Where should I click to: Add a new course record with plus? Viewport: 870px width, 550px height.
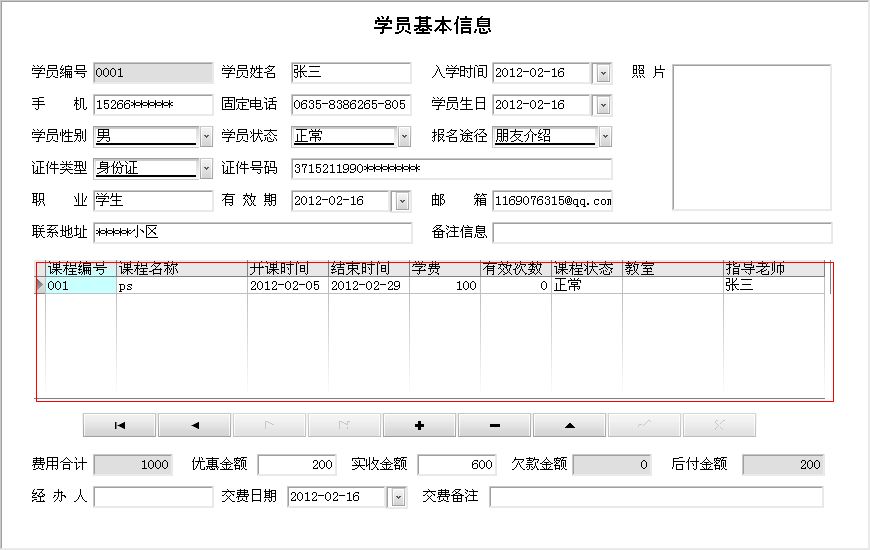(419, 425)
